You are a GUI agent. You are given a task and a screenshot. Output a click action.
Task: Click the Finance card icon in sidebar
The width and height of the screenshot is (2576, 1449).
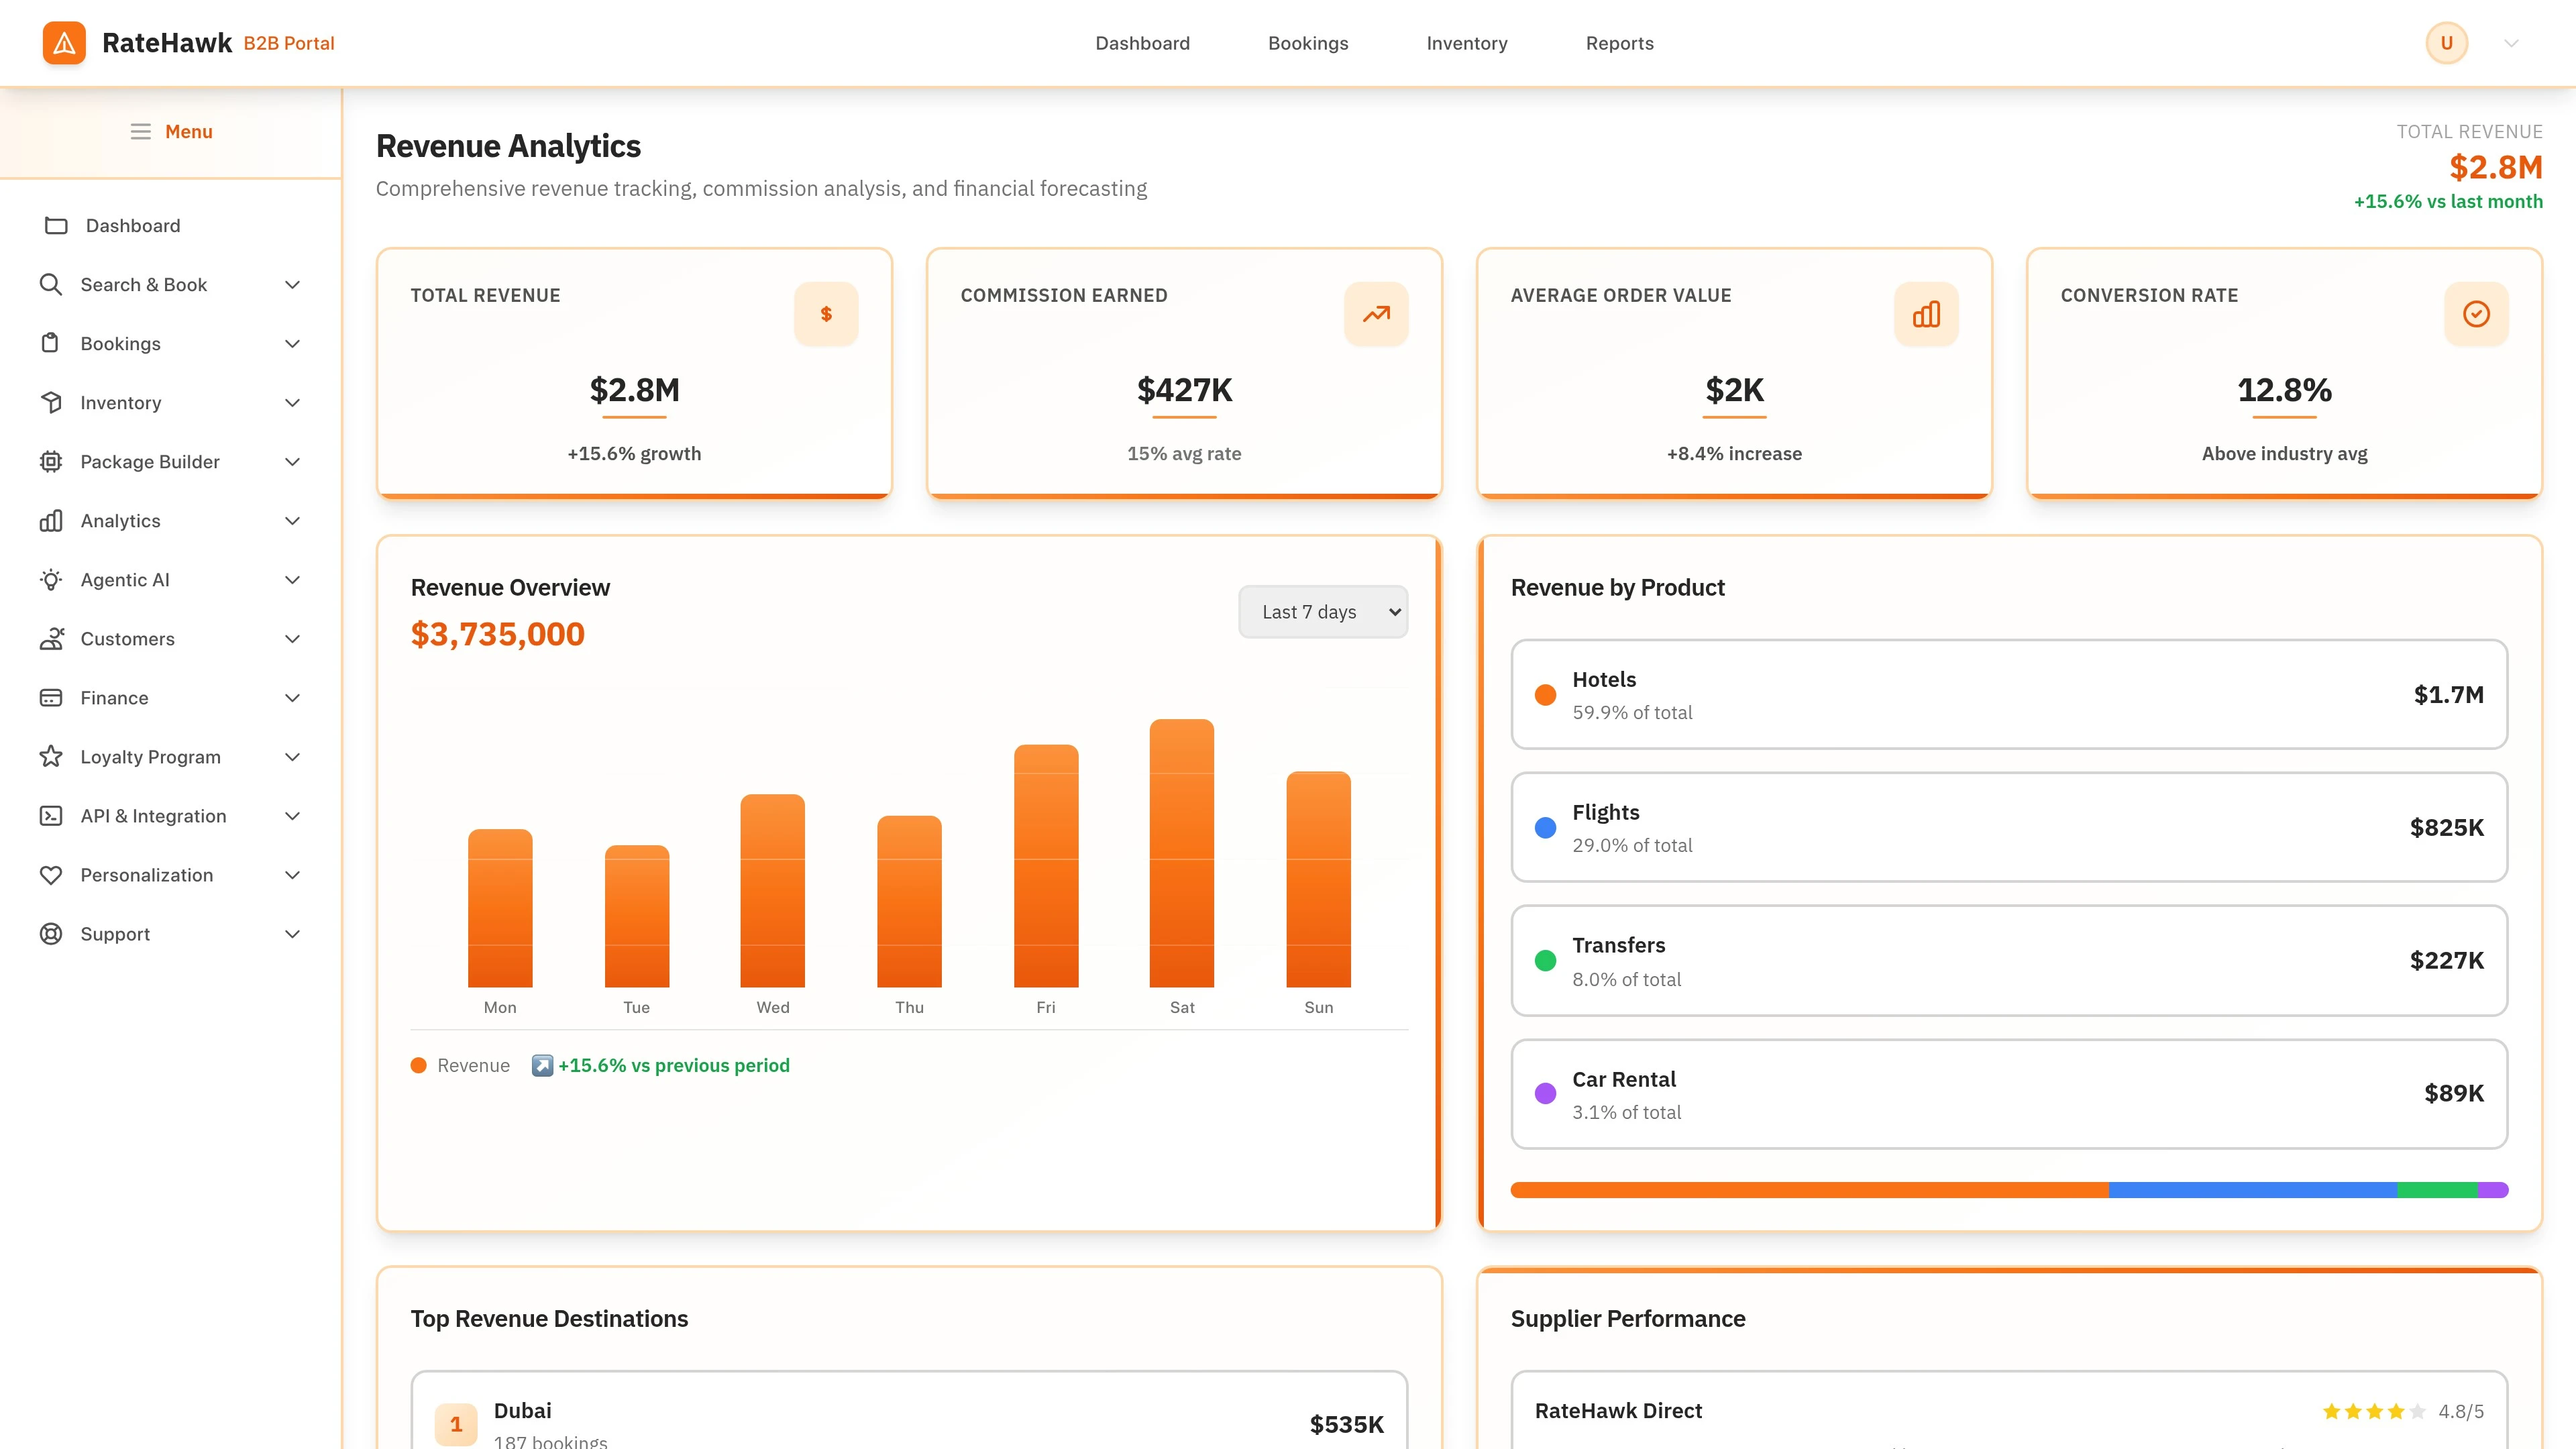(52, 697)
